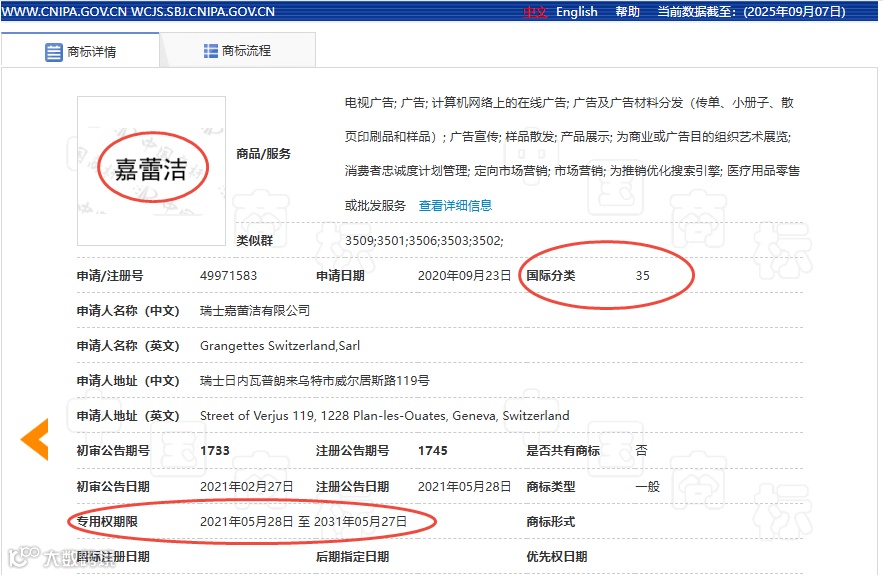Select registration announcement issue 1745
Image resolution: width=883 pixels, height=575 pixels.
pos(432,451)
